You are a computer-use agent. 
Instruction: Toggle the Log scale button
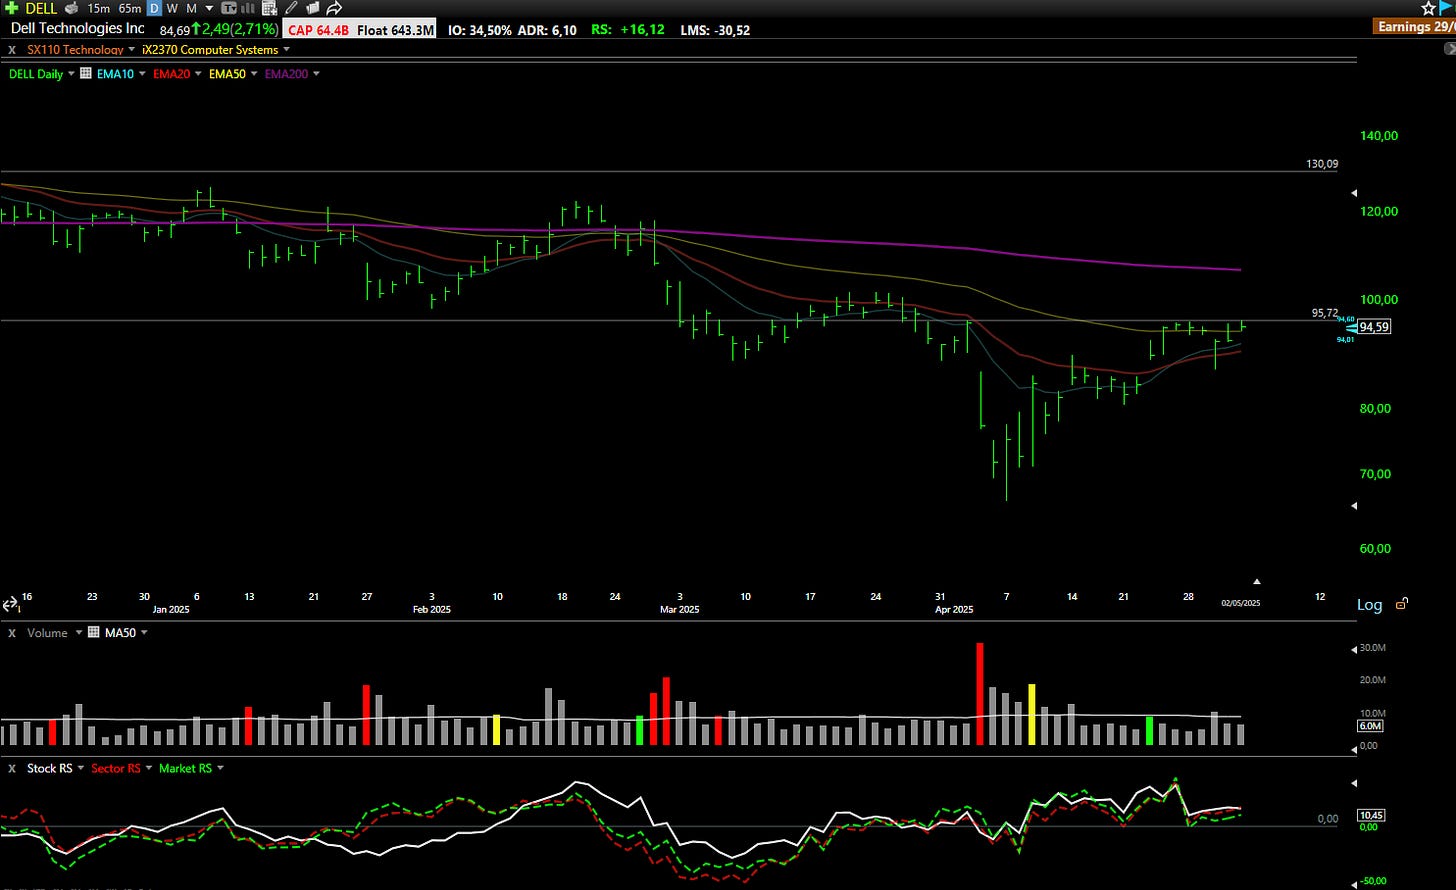click(1370, 604)
